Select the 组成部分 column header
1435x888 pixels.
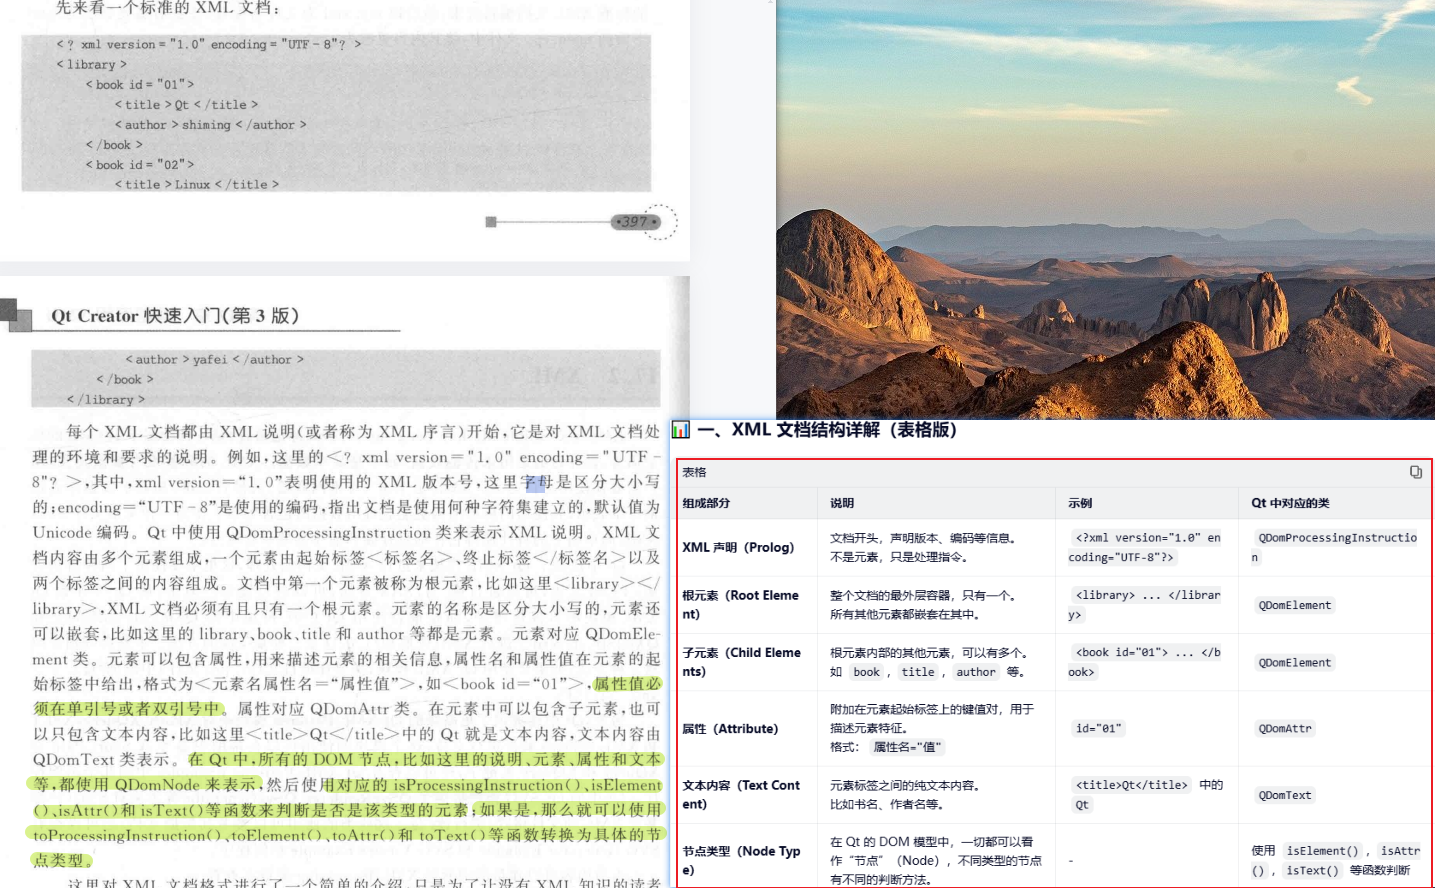coord(706,503)
